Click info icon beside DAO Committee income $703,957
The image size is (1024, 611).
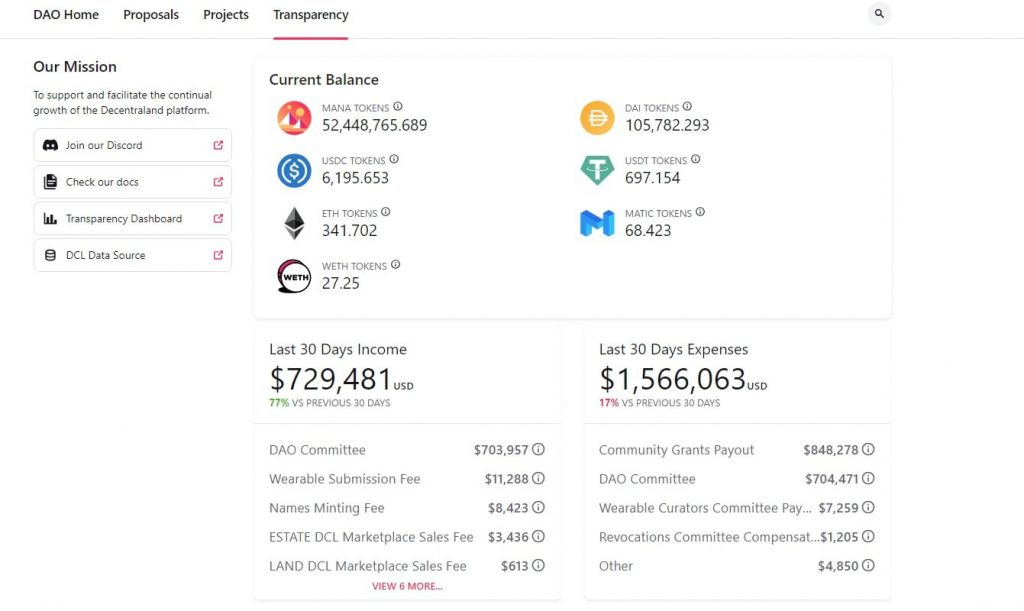(538, 449)
